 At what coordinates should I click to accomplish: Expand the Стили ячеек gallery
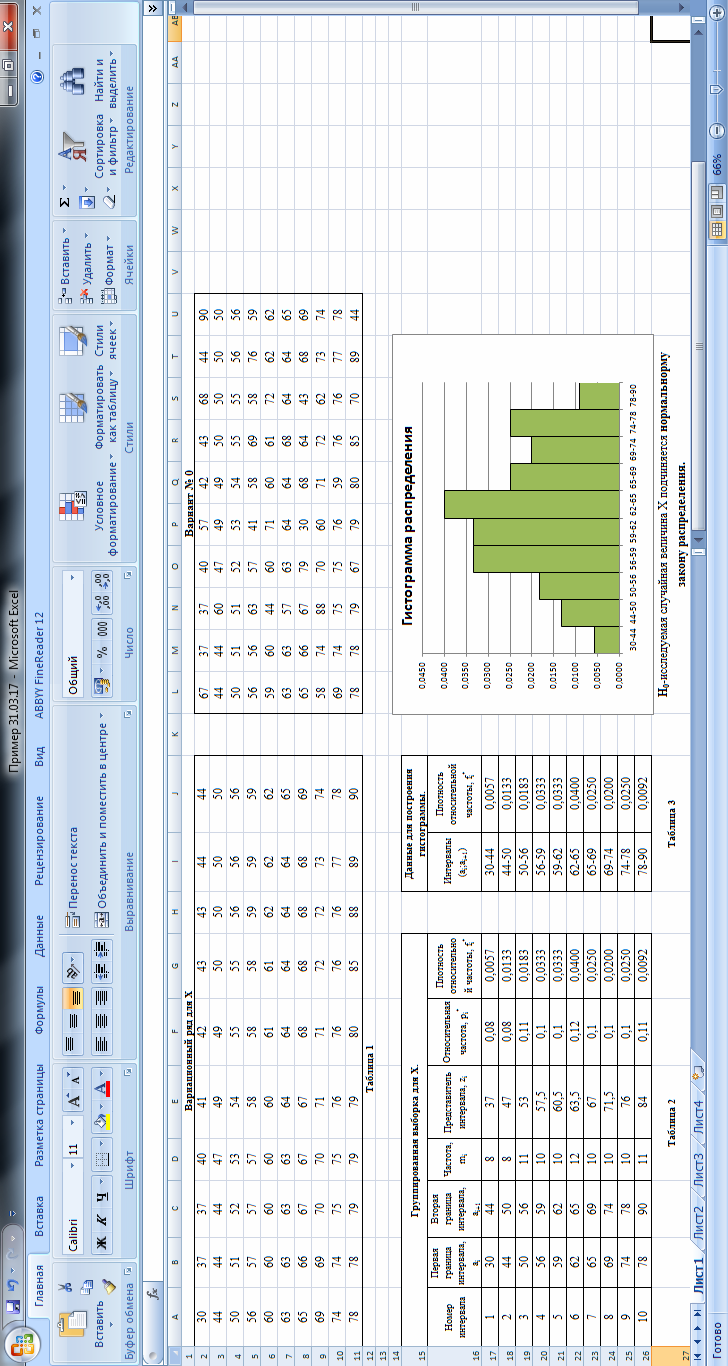tap(85, 340)
